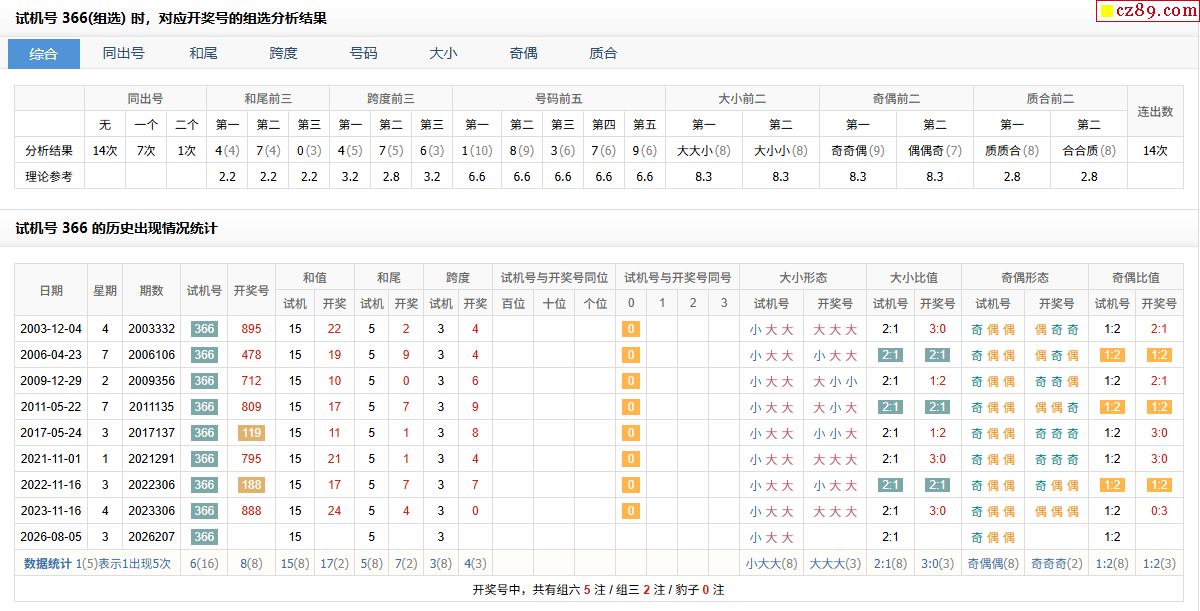
Task: Click the 小大大(8) statistic cell
Action: point(771,563)
